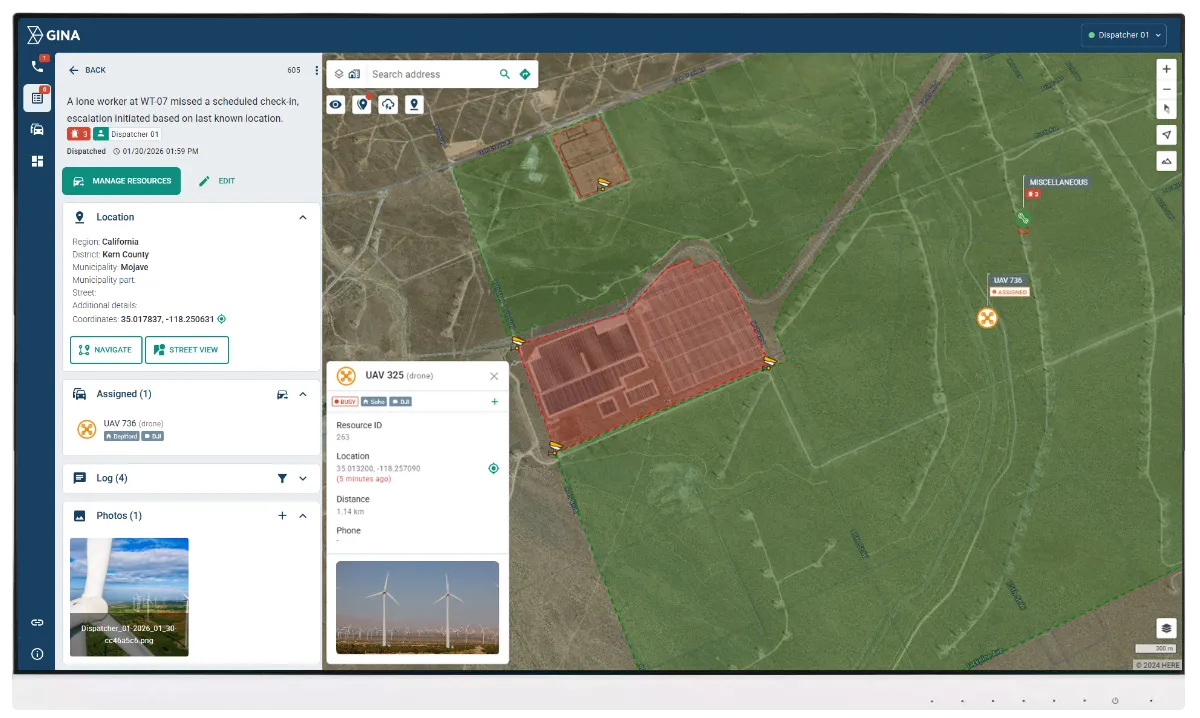This screenshot has height=718, width=1200.
Task: Select the place marker tool
Action: tap(413, 104)
